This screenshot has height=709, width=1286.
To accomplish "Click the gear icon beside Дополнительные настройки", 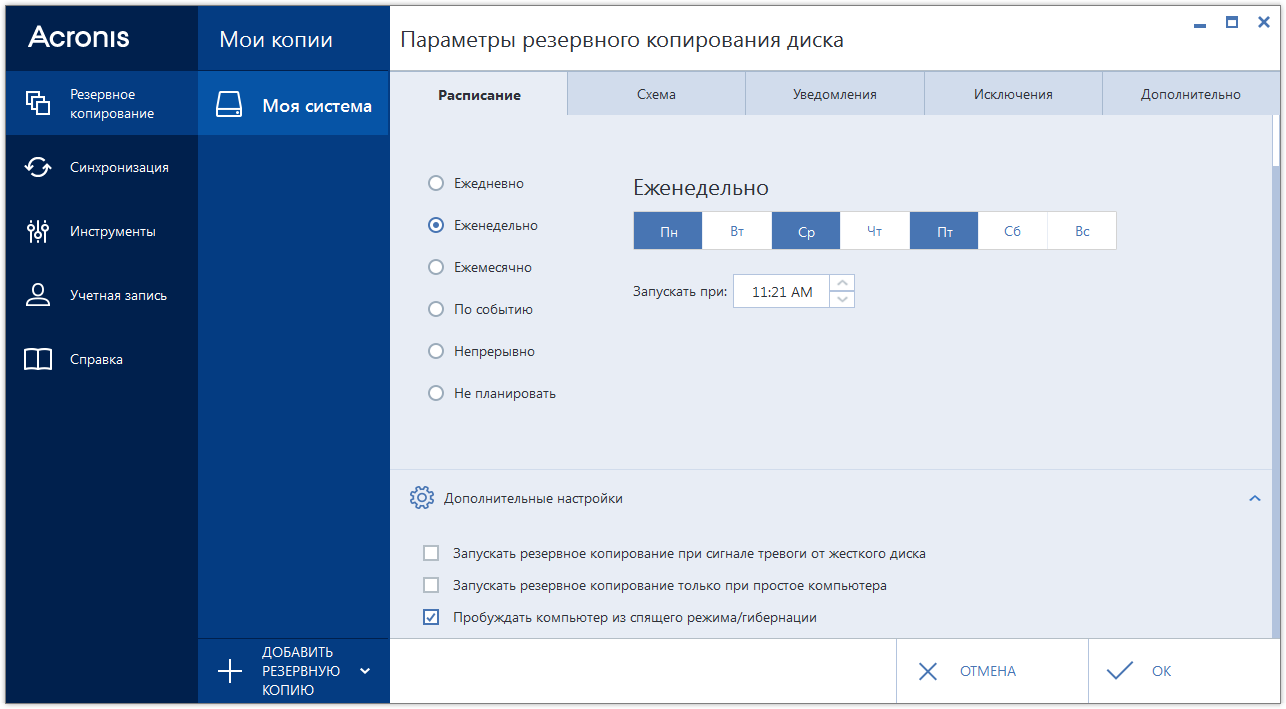I will pos(422,498).
